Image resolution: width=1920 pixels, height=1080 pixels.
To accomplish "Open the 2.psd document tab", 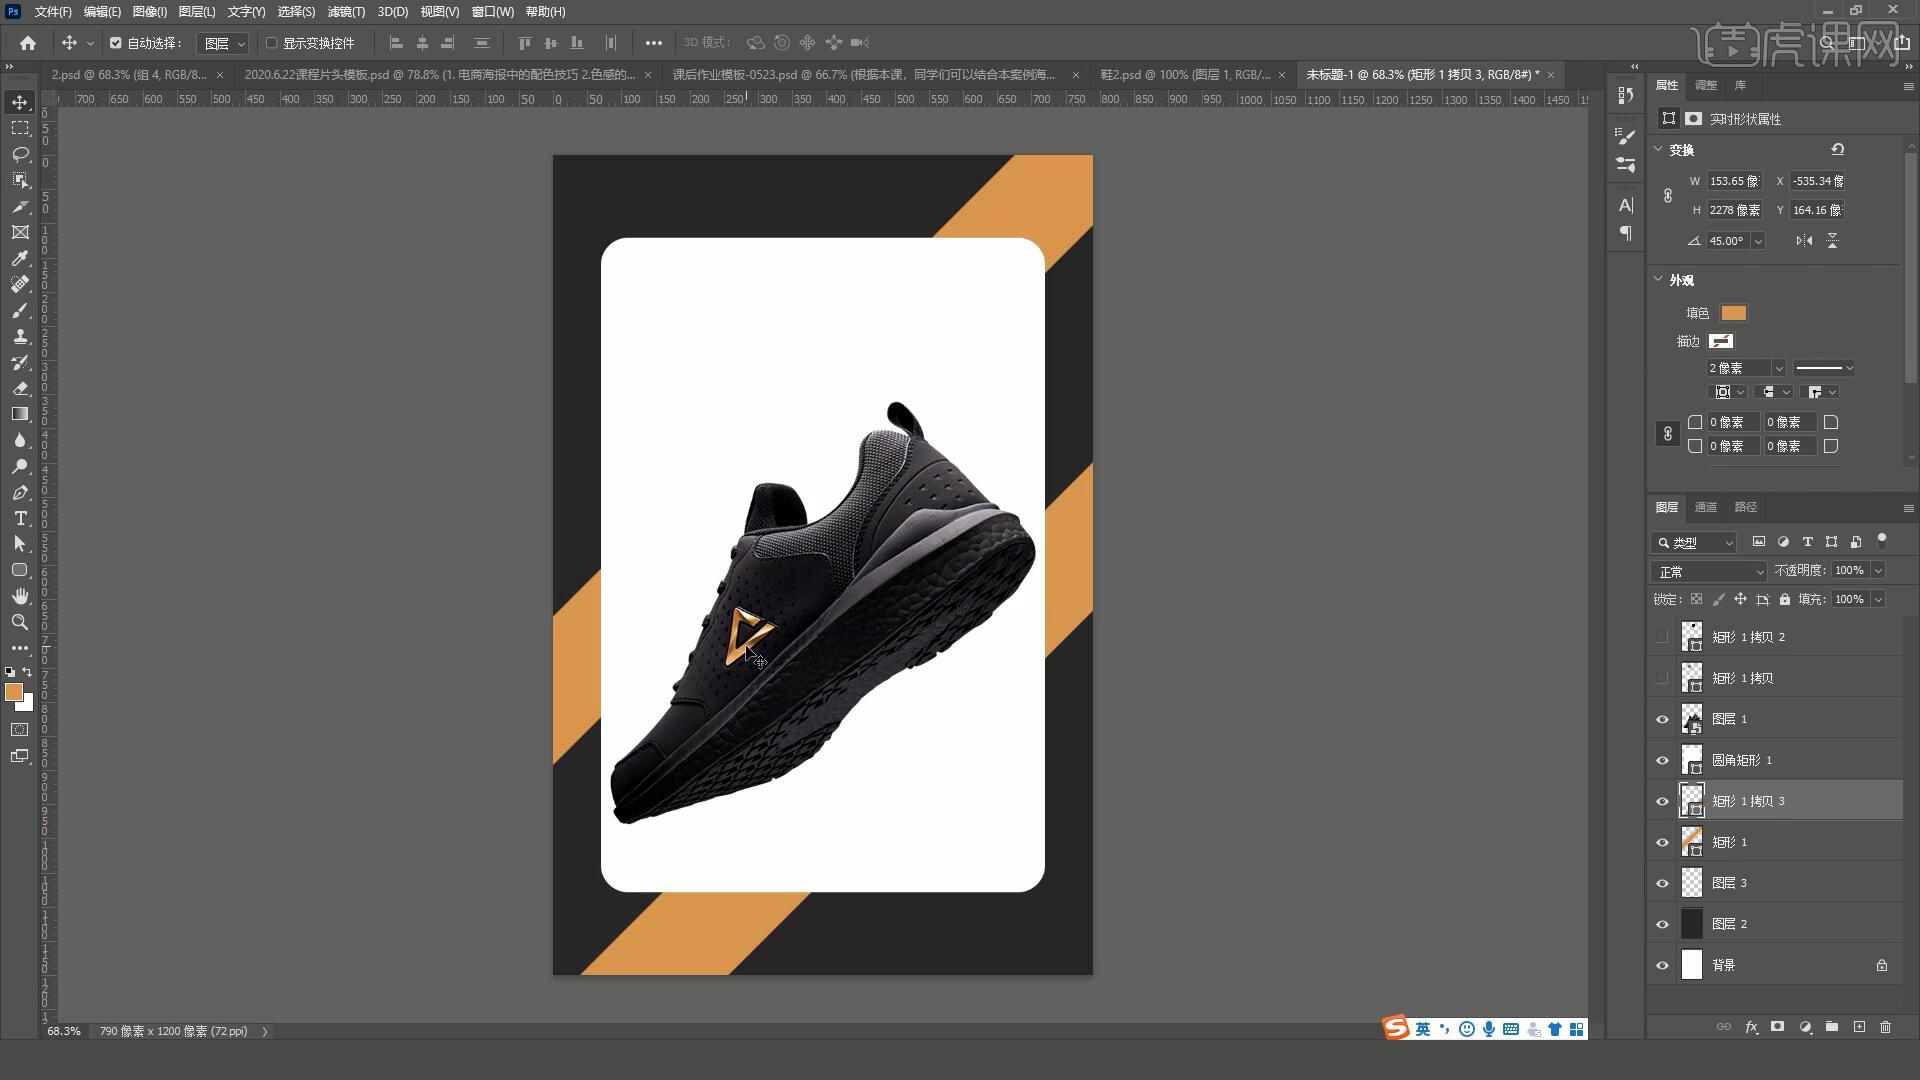I will click(x=129, y=75).
